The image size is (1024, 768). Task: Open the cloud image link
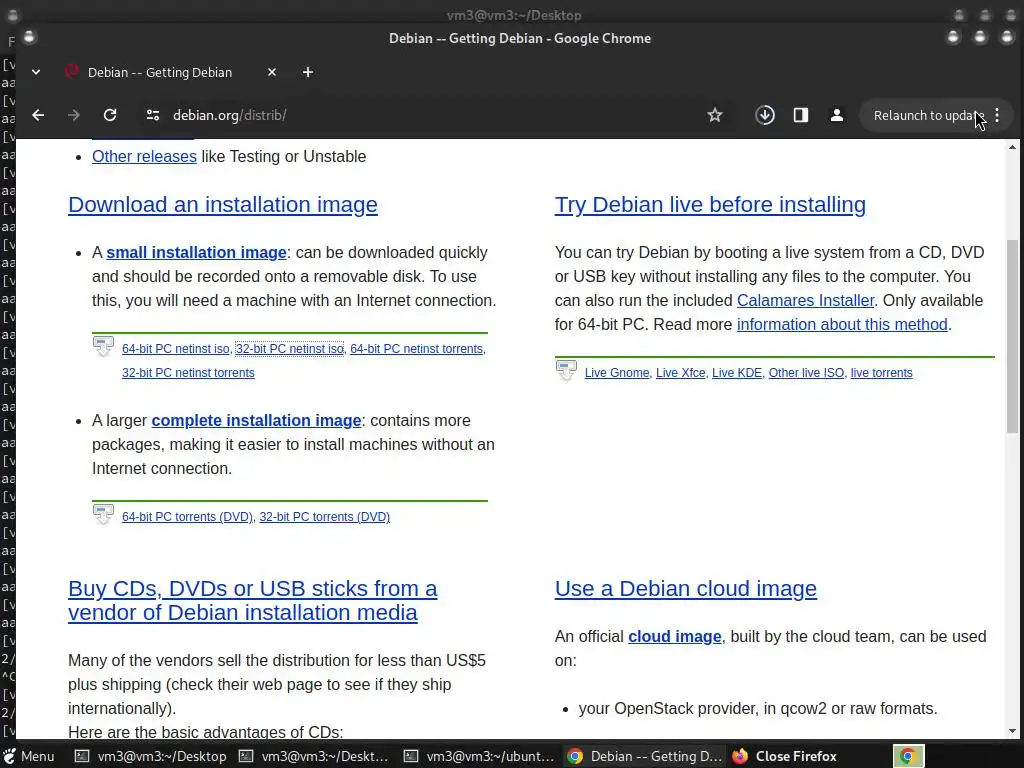click(675, 637)
